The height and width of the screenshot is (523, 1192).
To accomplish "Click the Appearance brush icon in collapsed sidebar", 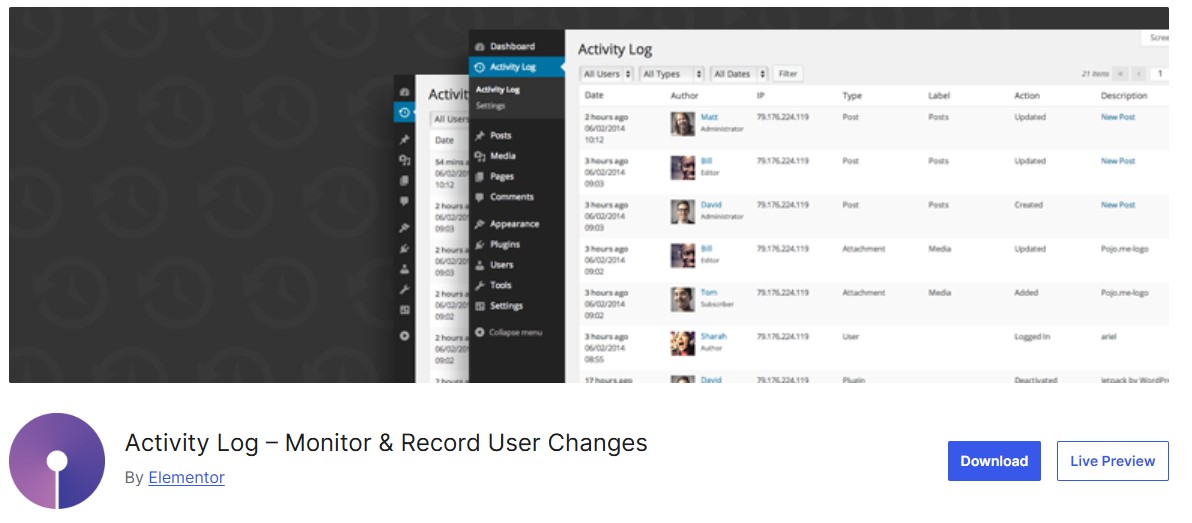I will [x=404, y=228].
